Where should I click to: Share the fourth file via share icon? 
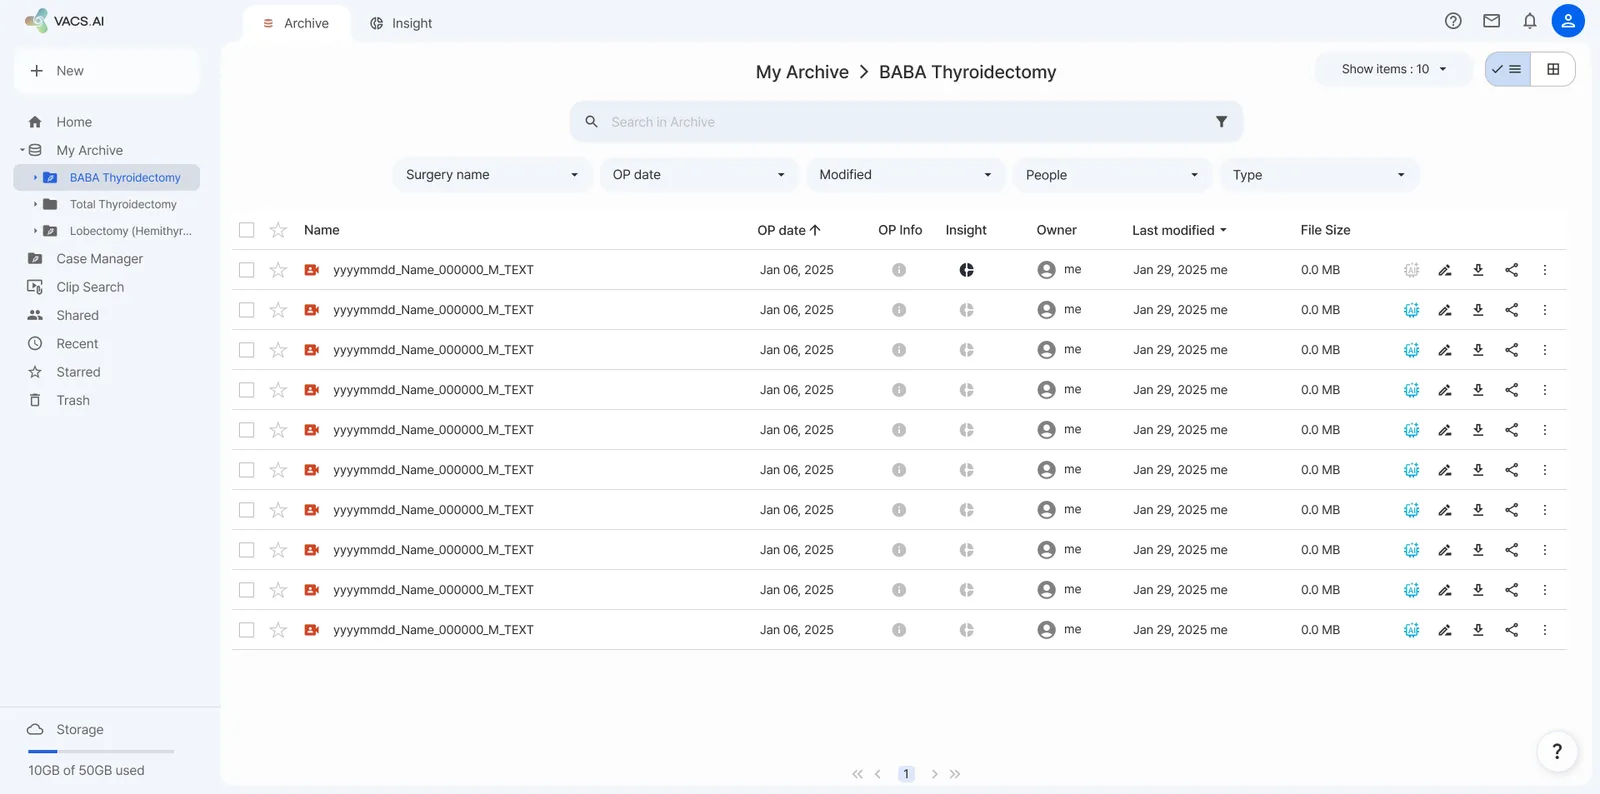coord(1511,390)
